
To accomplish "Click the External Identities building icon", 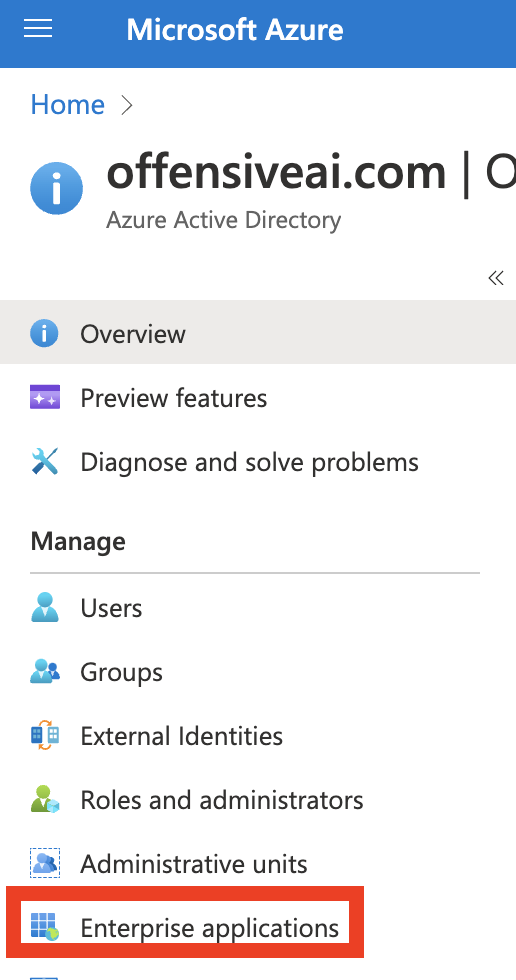I will point(44,736).
